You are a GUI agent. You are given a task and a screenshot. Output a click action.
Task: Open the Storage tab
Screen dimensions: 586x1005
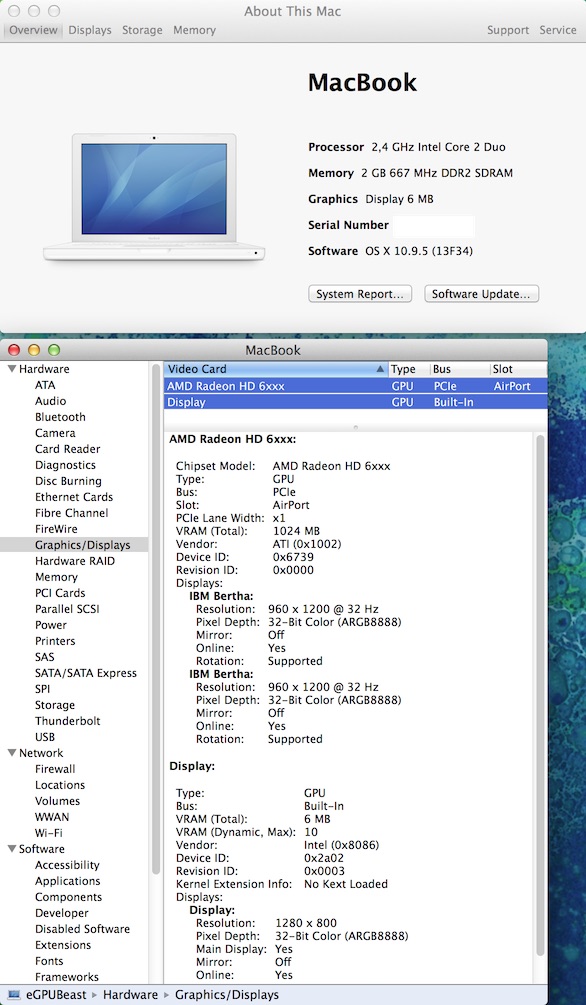tap(142, 30)
